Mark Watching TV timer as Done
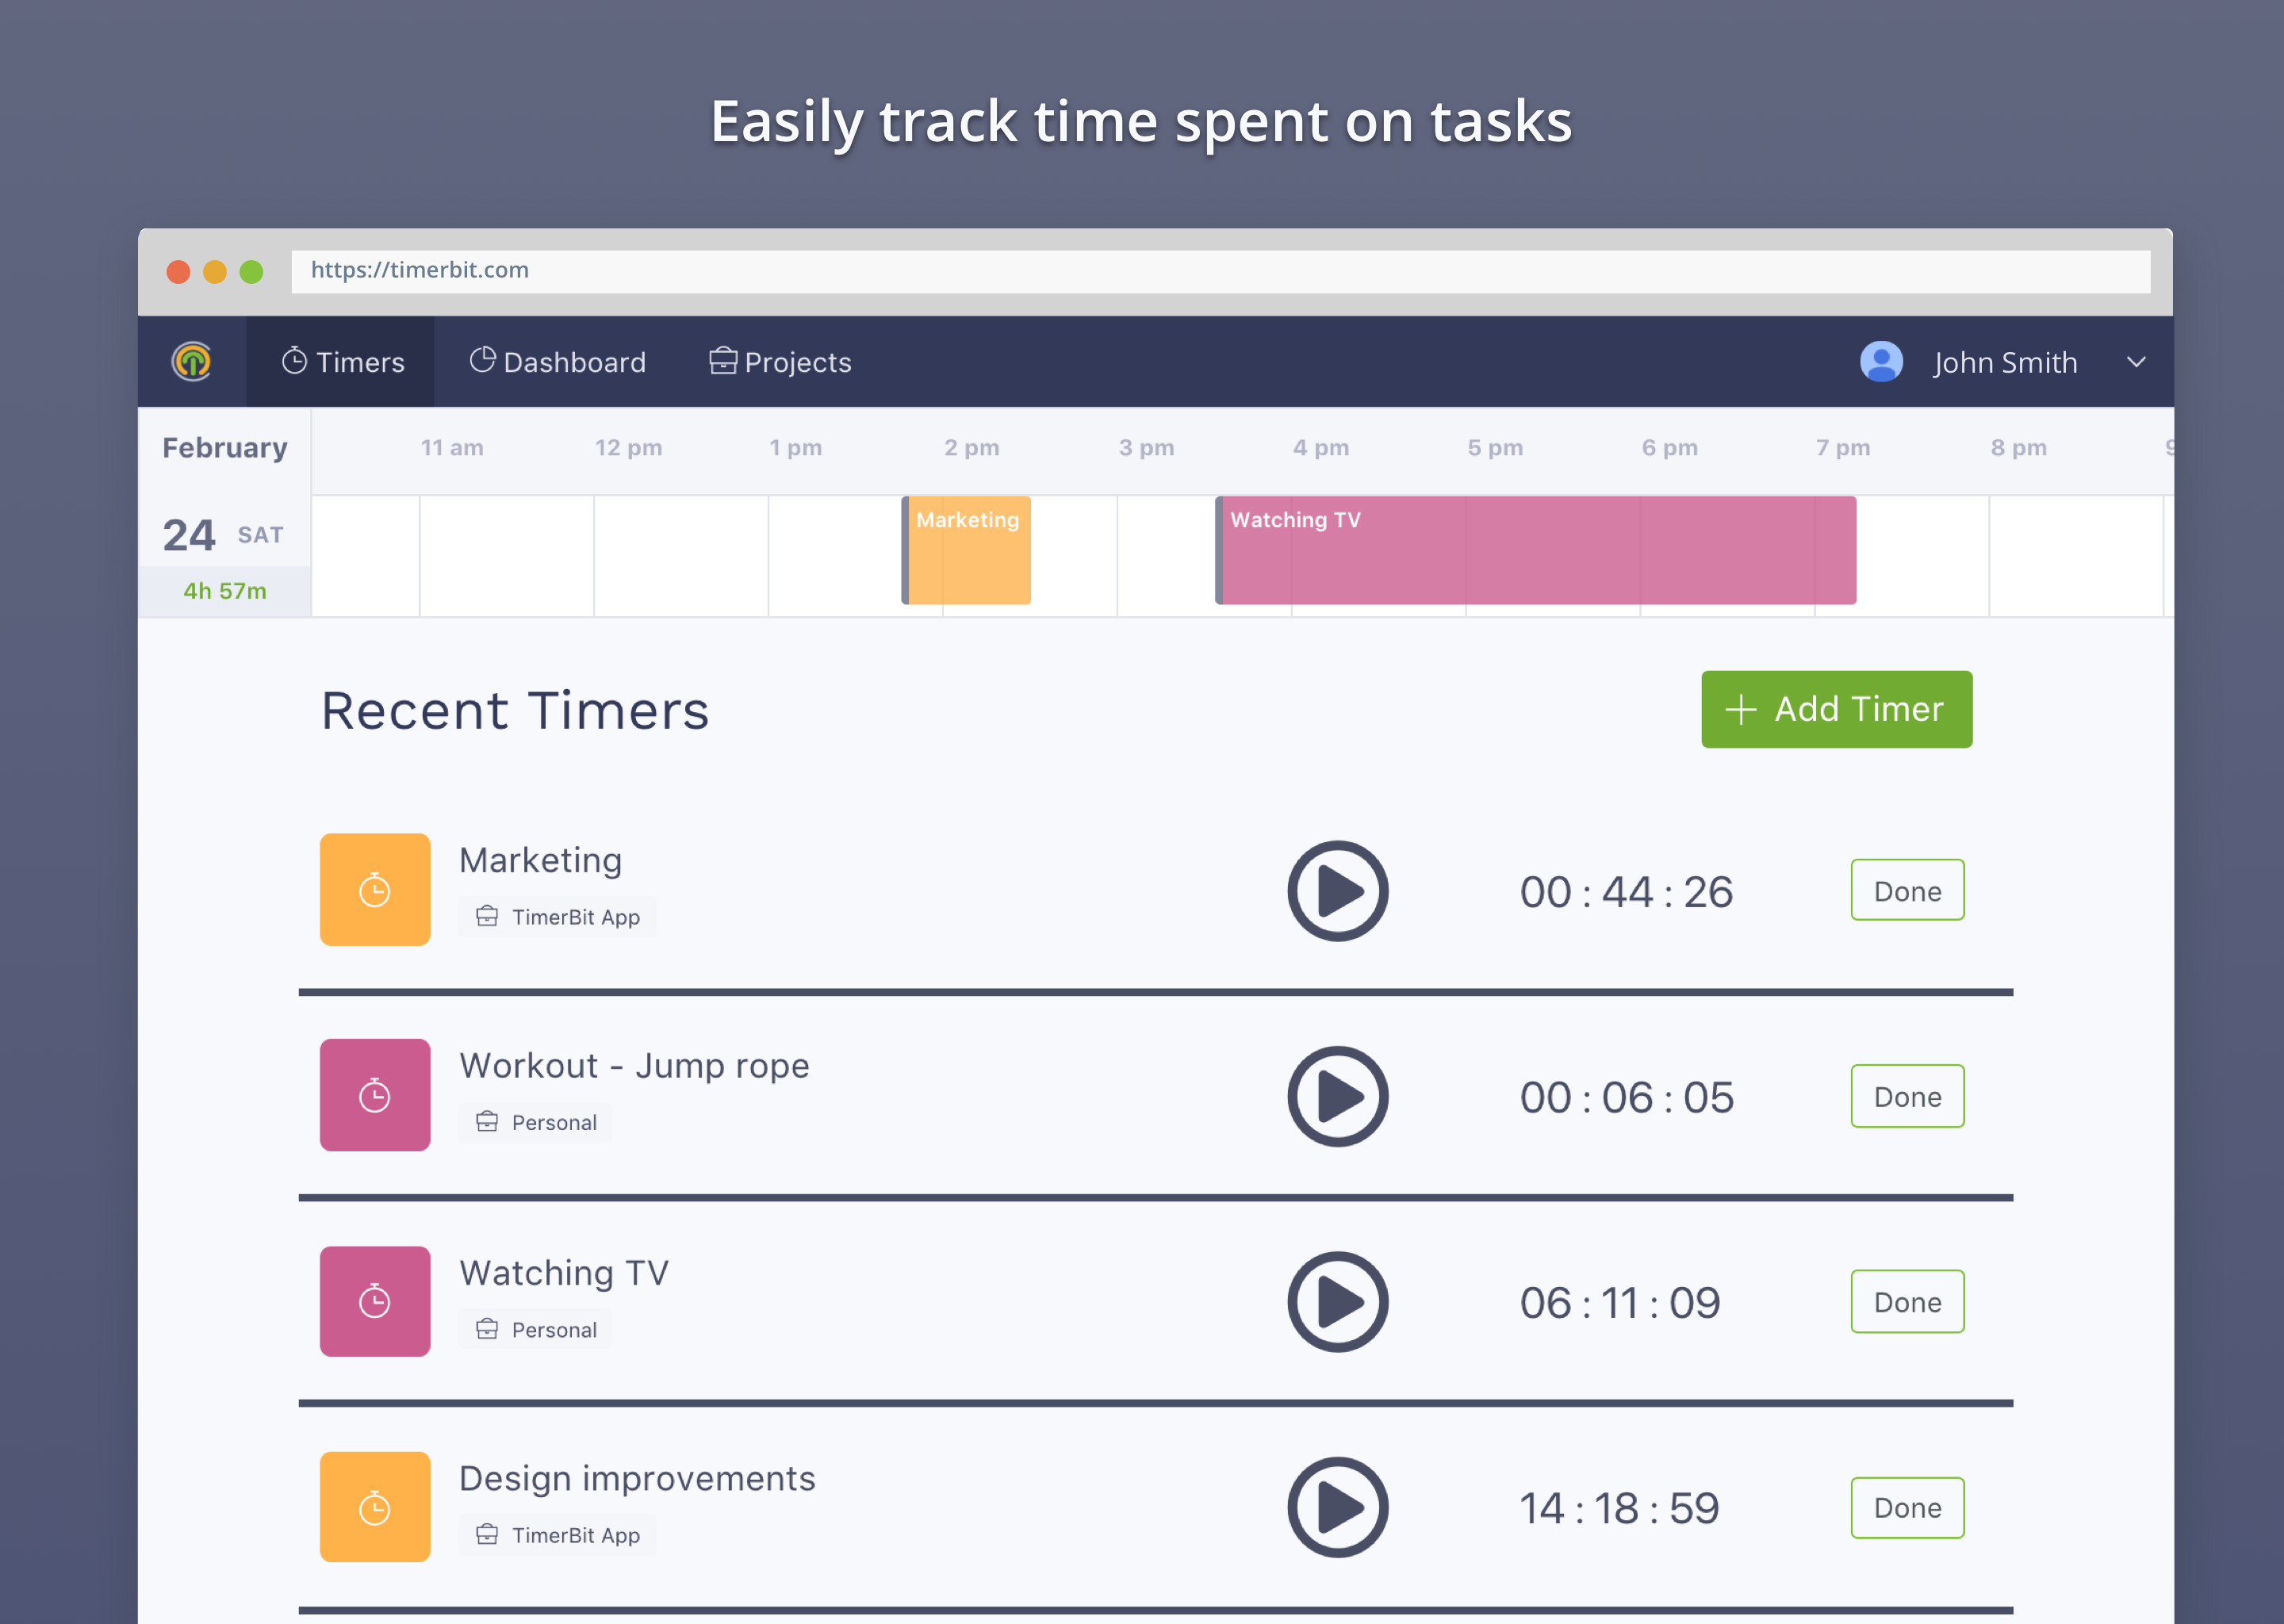2284x1624 pixels. coord(1907,1302)
